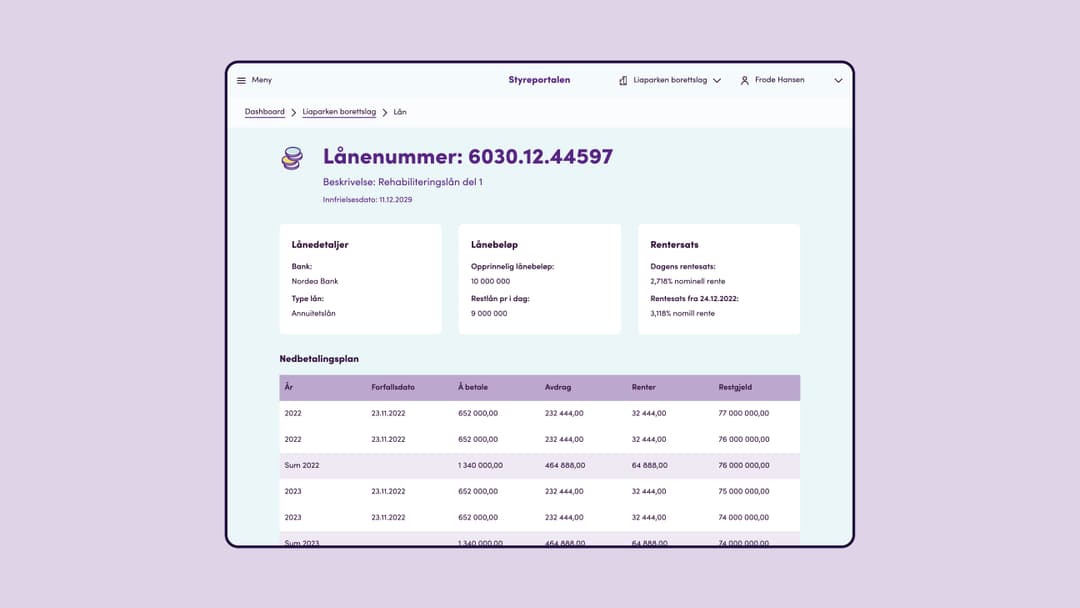
Task: Click the Lånedetaljer card
Action: [360, 279]
